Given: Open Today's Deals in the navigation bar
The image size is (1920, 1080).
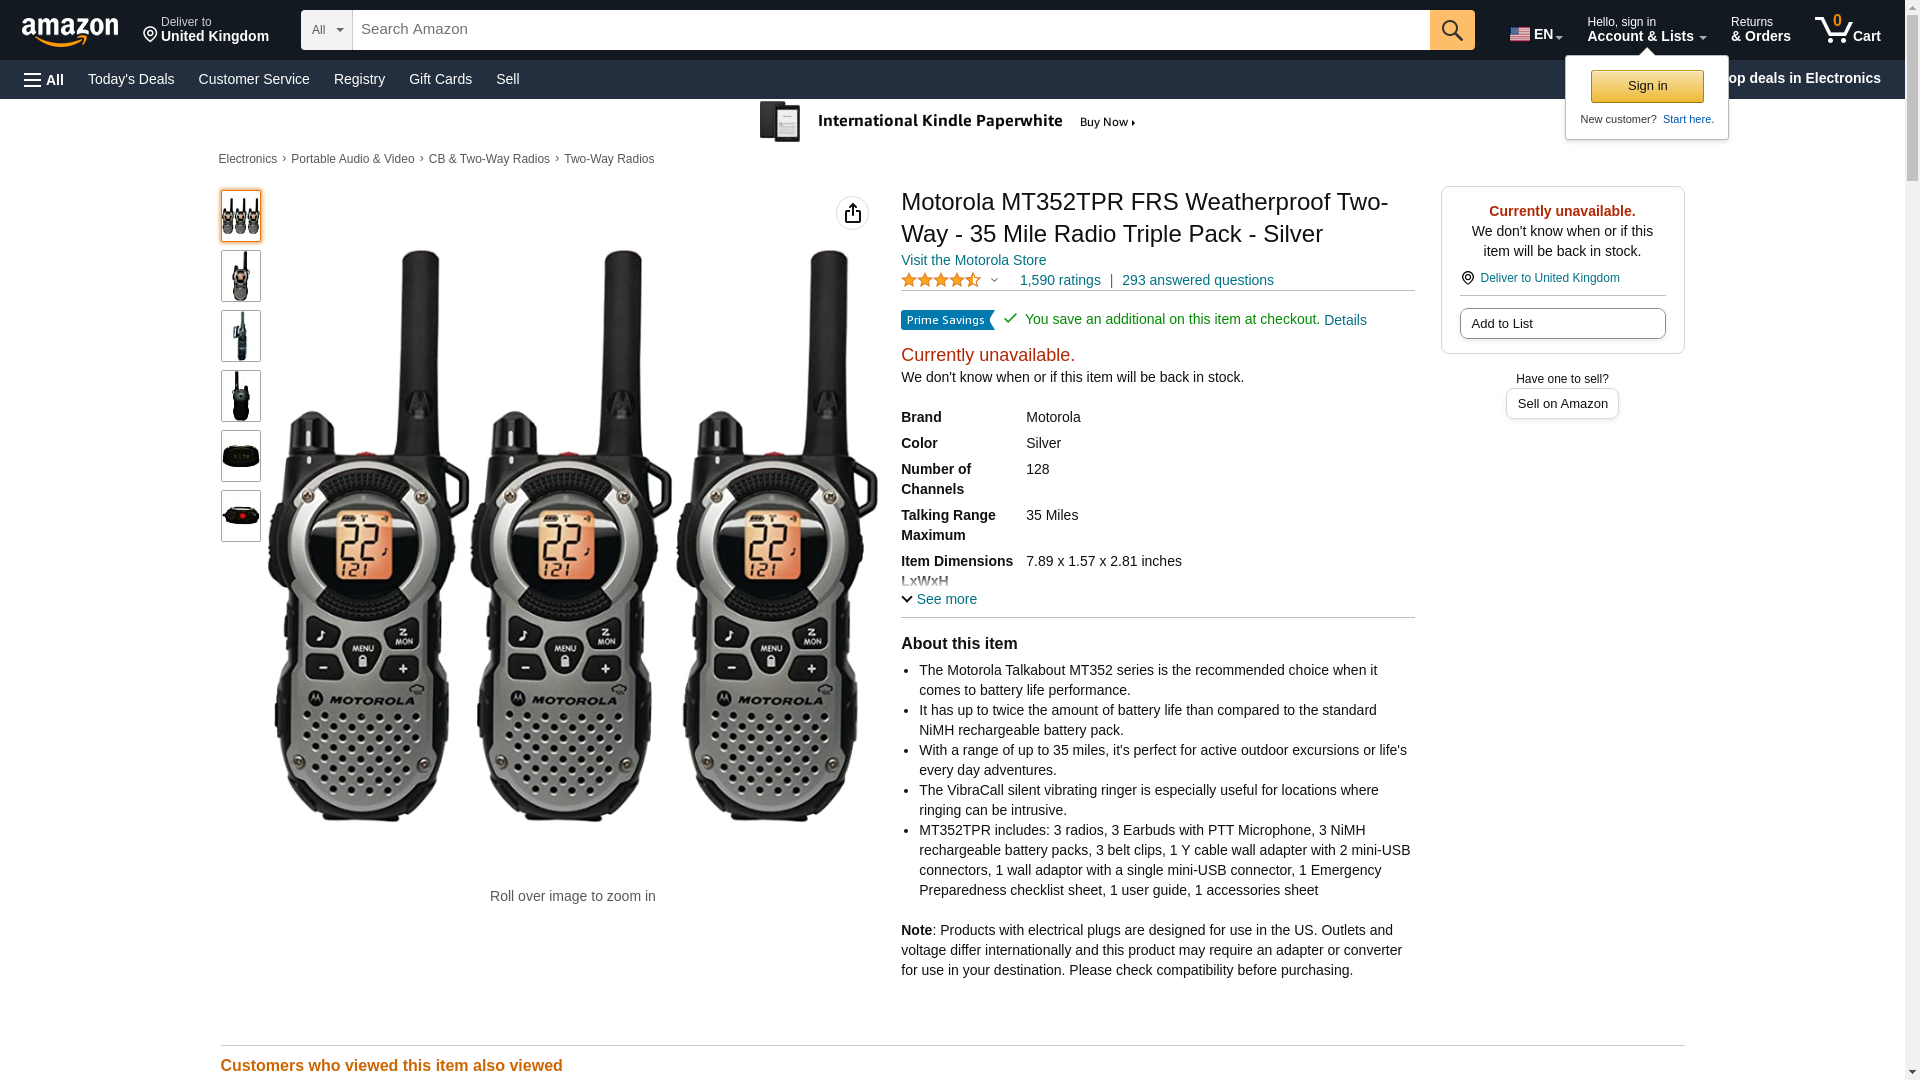Looking at the screenshot, I should pyautogui.click(x=131, y=79).
